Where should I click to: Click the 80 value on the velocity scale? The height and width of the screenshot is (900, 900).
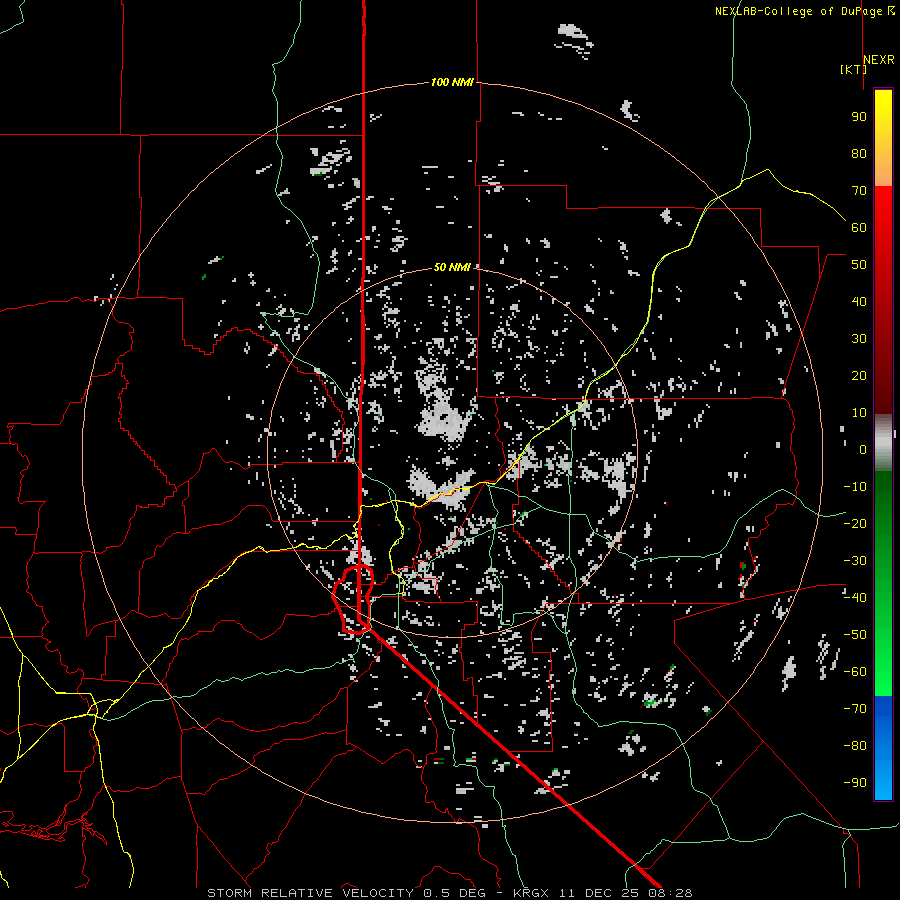click(x=859, y=154)
